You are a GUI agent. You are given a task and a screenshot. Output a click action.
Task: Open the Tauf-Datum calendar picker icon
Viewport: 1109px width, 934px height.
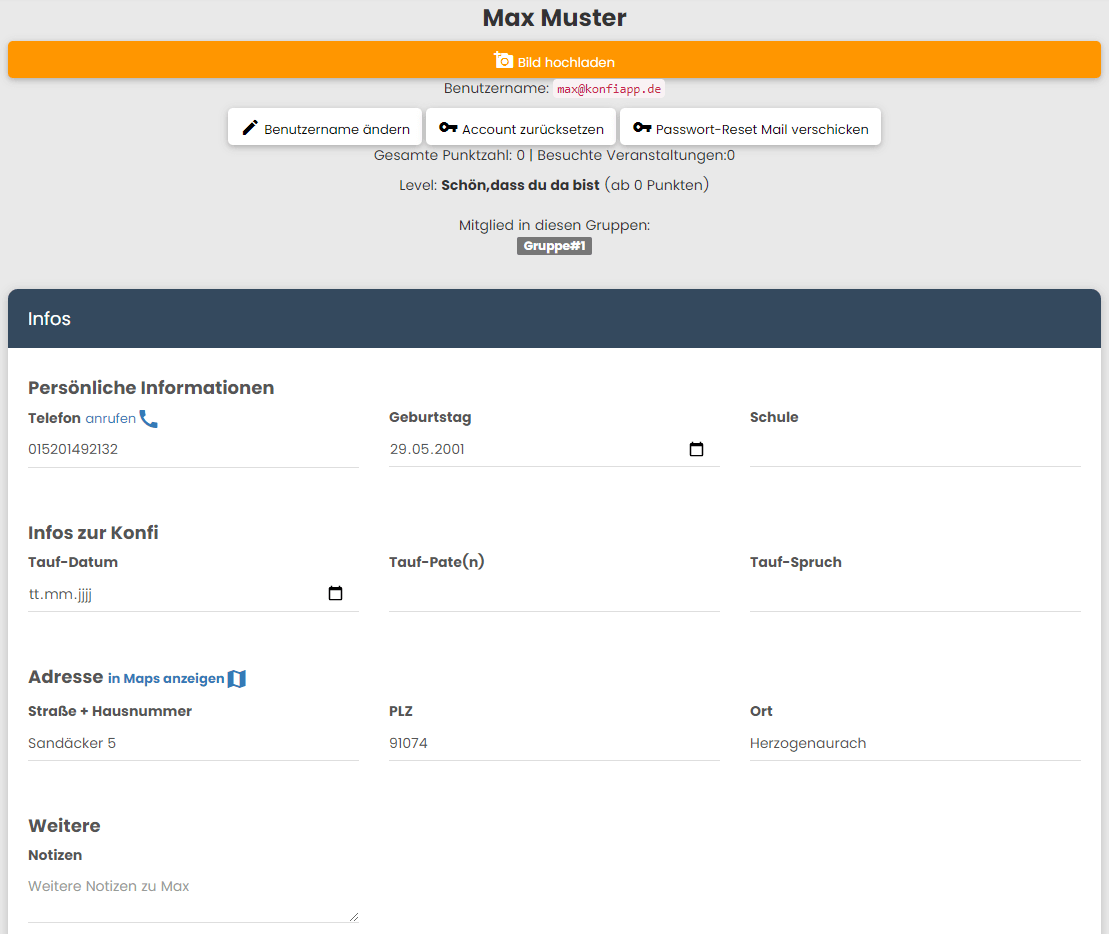(x=336, y=594)
